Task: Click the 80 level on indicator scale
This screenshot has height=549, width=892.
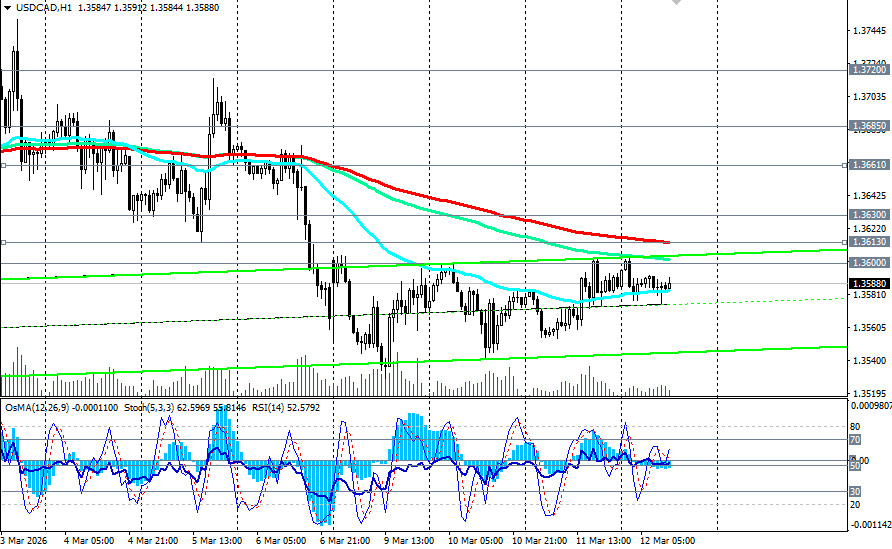Action: (x=855, y=427)
